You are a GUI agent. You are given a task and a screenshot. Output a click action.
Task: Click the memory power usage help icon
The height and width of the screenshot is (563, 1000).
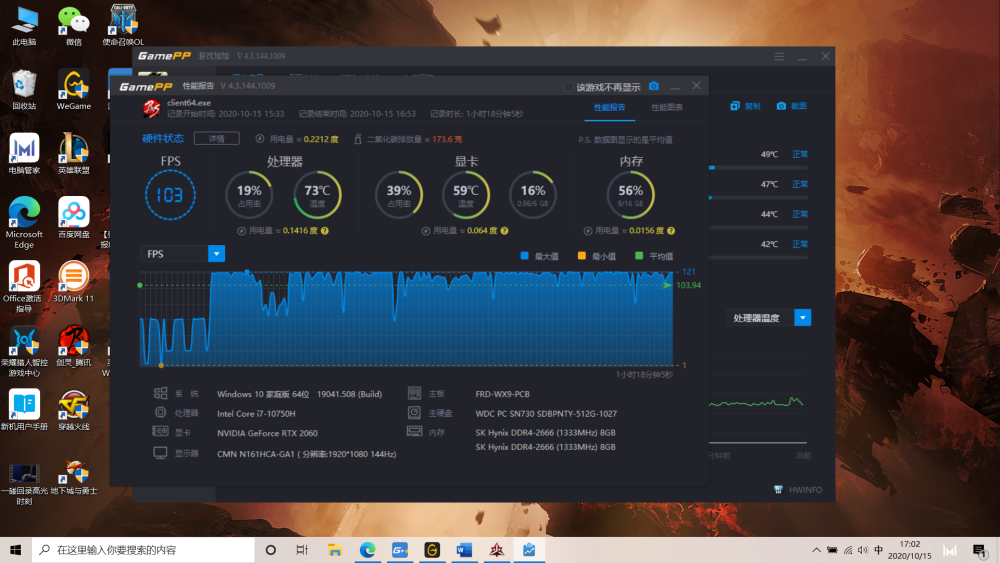[671, 231]
